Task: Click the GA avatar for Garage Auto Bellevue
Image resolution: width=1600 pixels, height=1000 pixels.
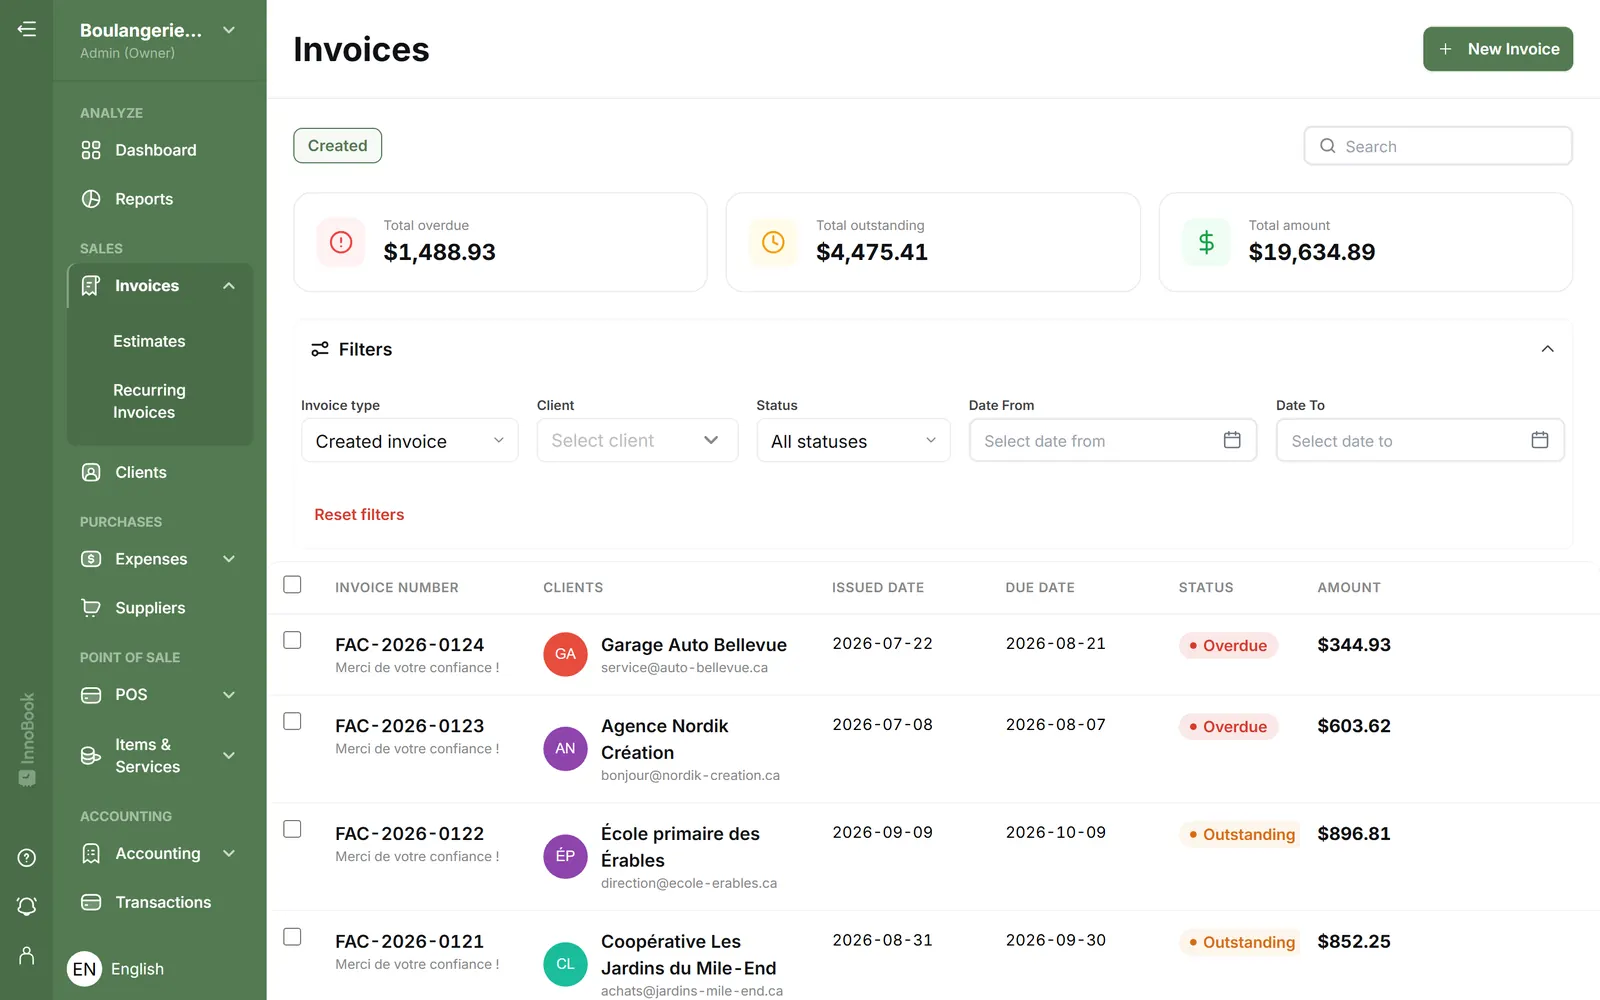Action: [565, 654]
